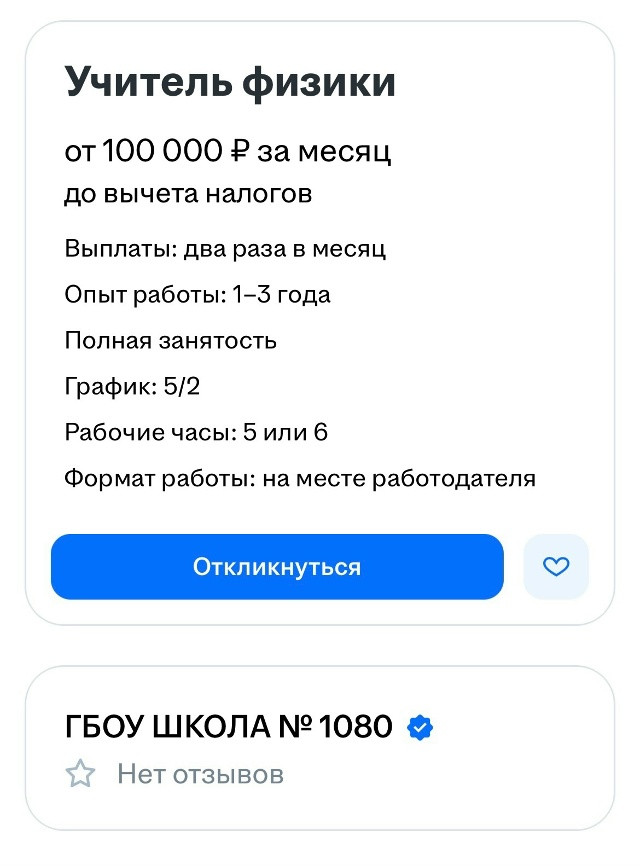Open the ГБОУ ШКОЛА № 1080 employer page
This screenshot has height=866, width=640.
(x=229, y=726)
